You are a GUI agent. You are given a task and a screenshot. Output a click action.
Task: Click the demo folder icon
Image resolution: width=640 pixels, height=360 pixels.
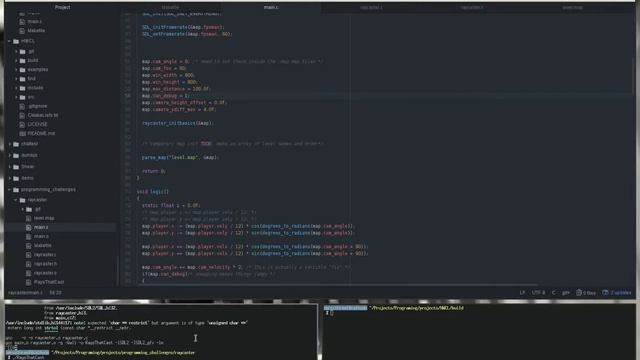click(x=16, y=178)
